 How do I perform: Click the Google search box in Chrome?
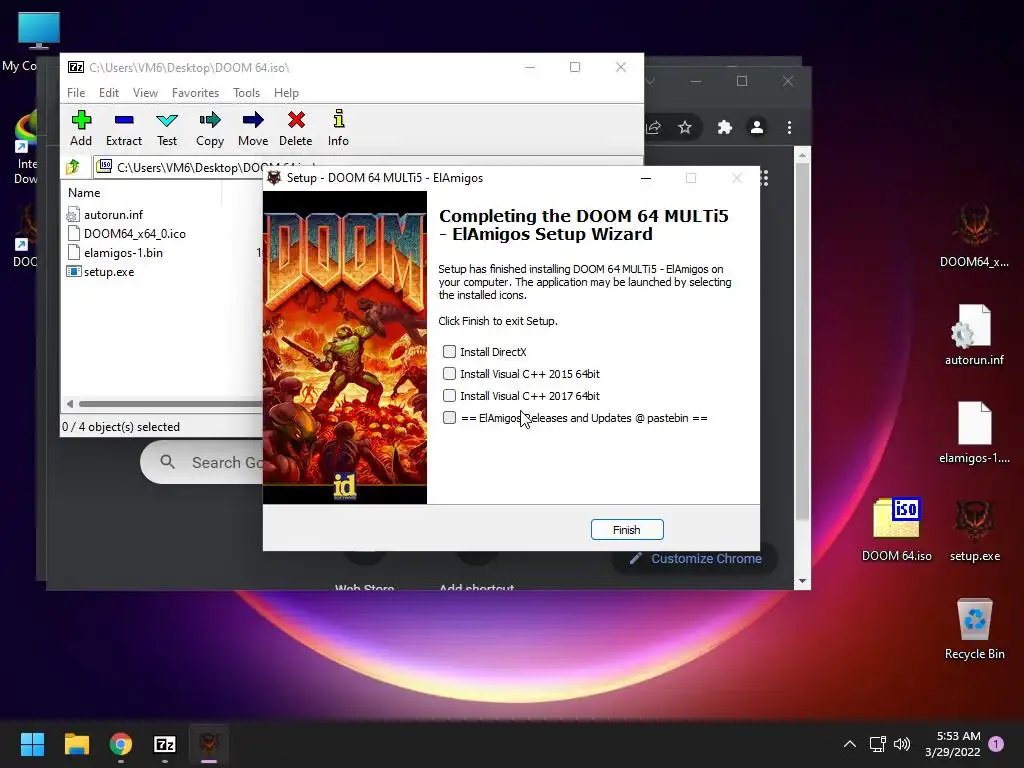202,462
